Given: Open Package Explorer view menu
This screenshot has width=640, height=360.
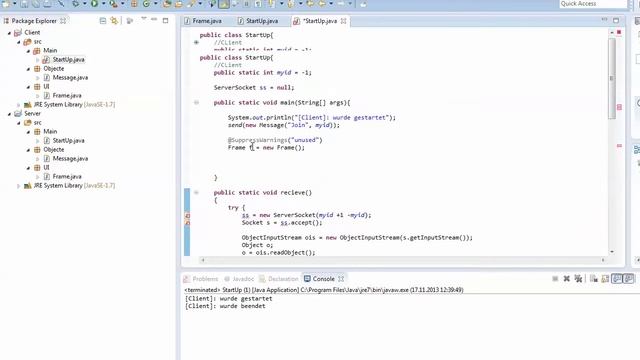Looking at the screenshot, I should pyautogui.click(x=144, y=19).
